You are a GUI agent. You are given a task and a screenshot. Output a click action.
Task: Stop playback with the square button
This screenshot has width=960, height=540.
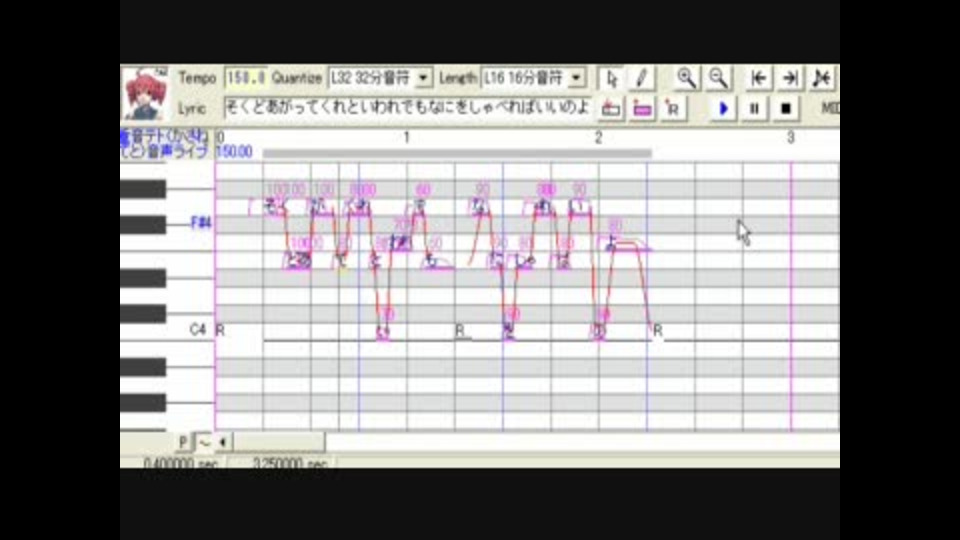tap(786, 109)
